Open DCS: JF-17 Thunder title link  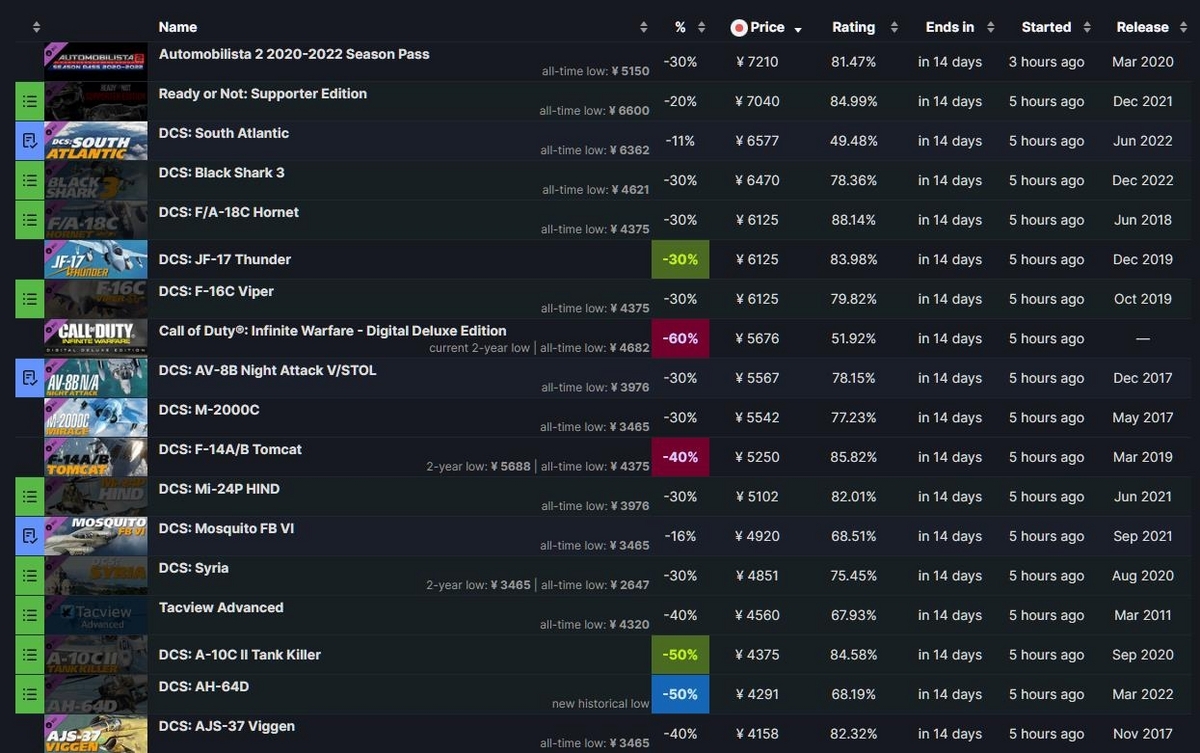[x=225, y=259]
